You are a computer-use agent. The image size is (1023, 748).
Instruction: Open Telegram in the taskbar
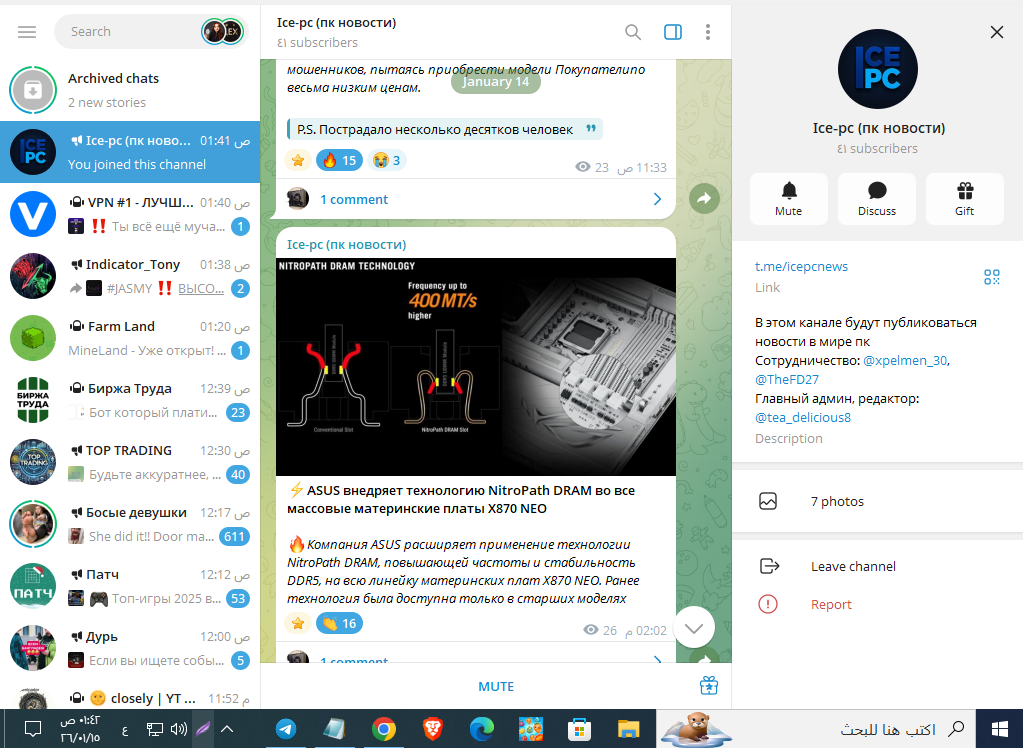(285, 729)
